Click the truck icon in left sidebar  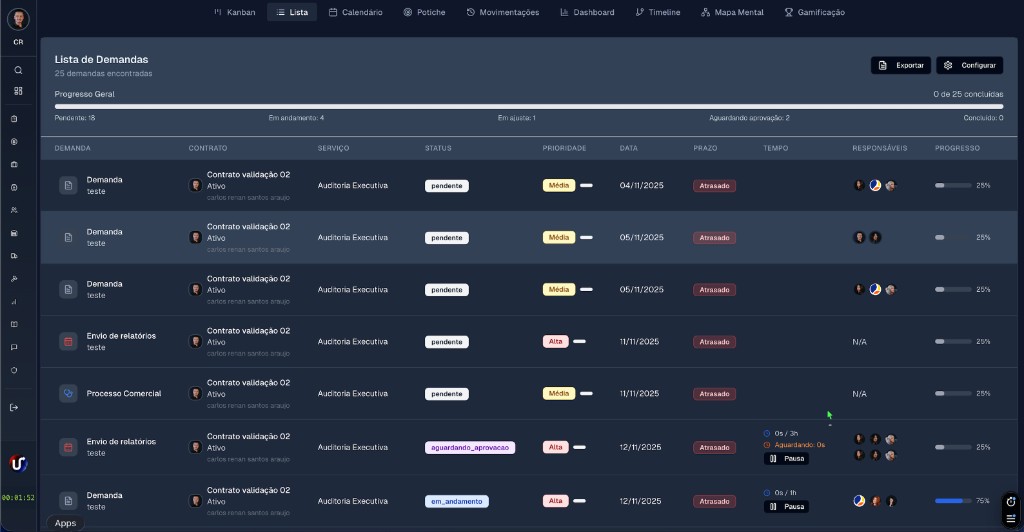pyautogui.click(x=14, y=256)
